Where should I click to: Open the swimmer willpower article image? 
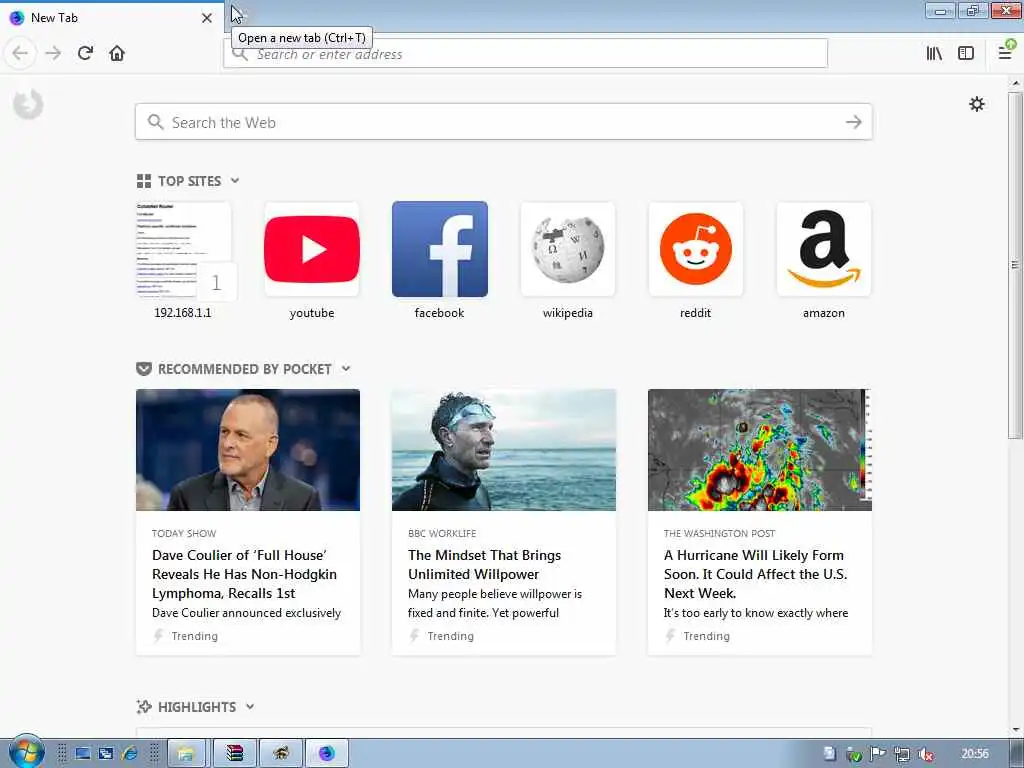tap(504, 450)
